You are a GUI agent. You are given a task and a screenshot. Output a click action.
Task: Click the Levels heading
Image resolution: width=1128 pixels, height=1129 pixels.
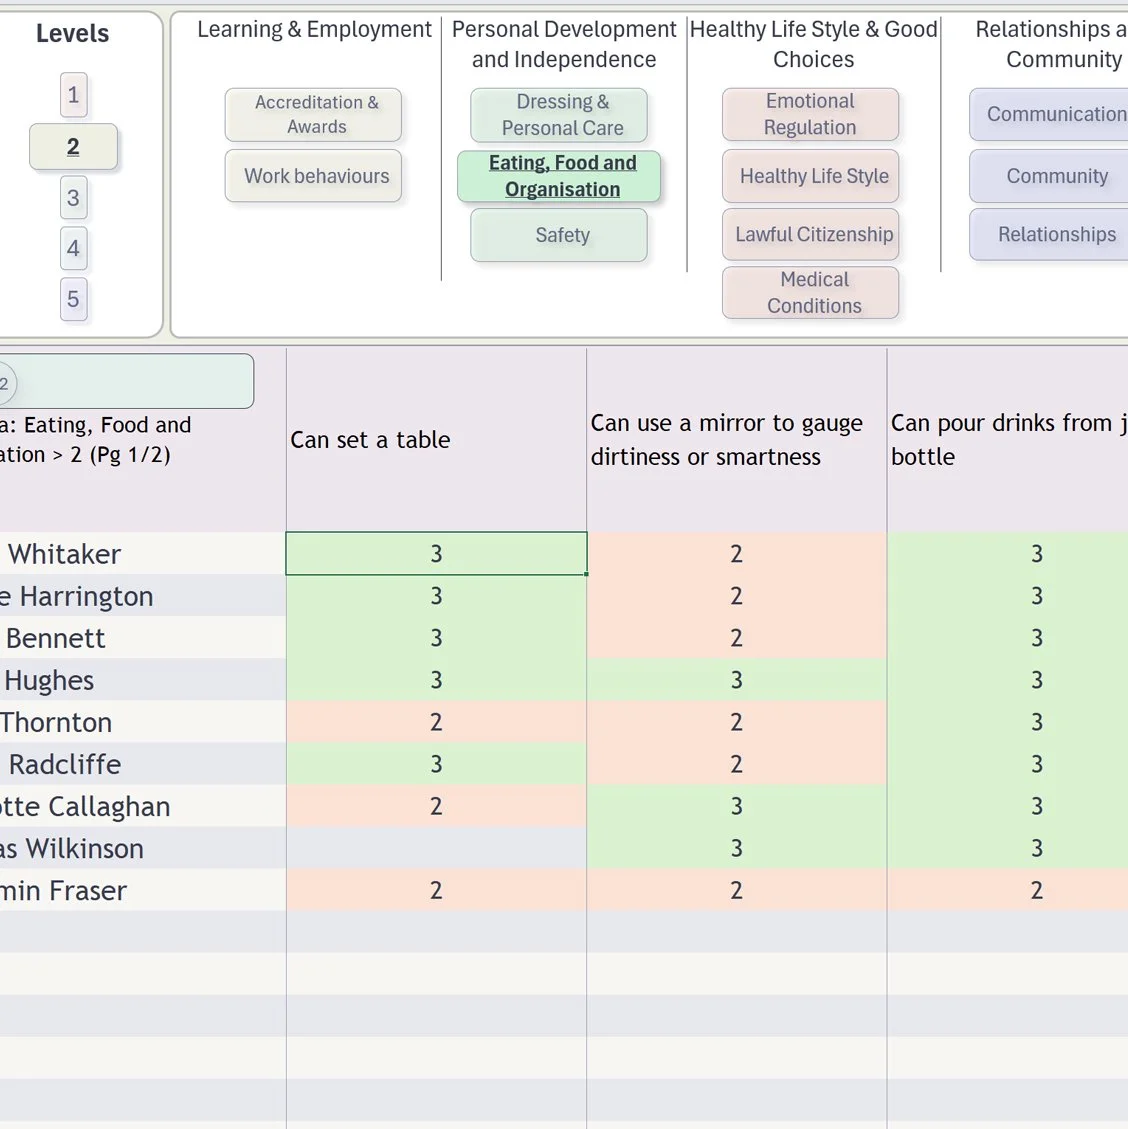pos(73,33)
